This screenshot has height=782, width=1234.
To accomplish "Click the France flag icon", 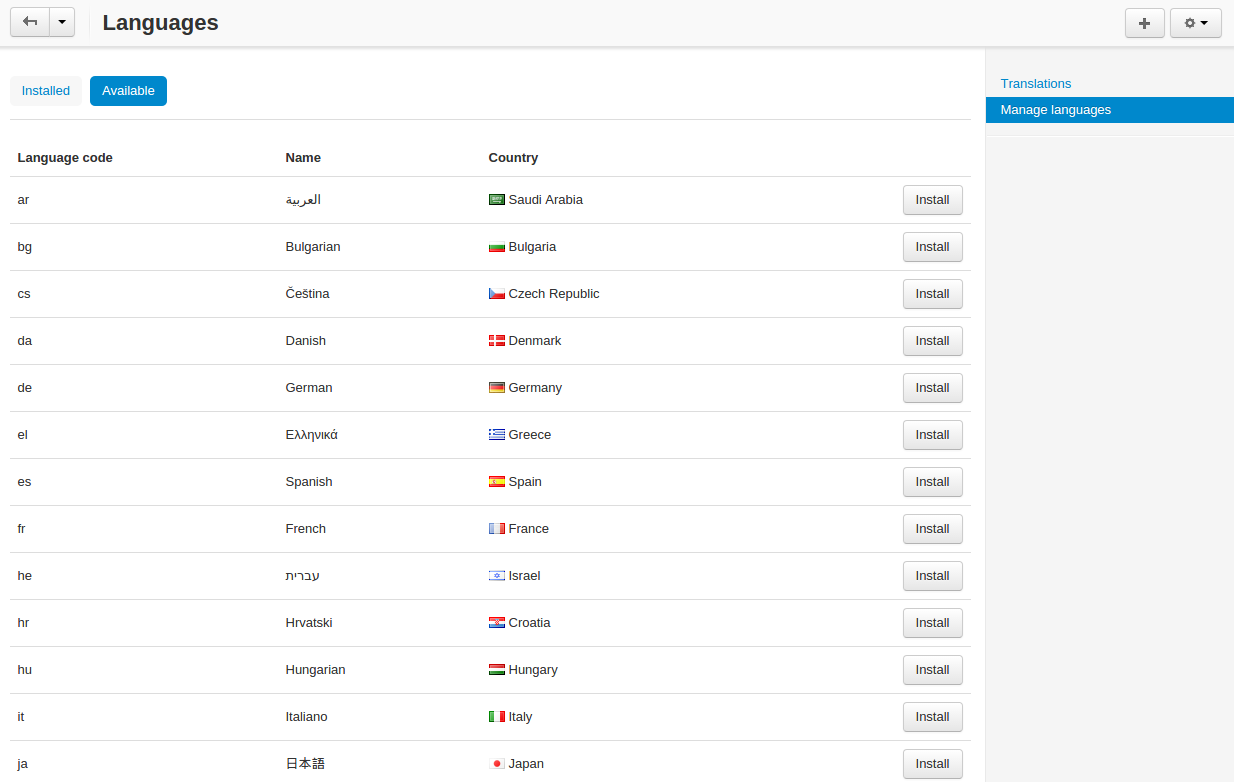I will click(x=497, y=529).
